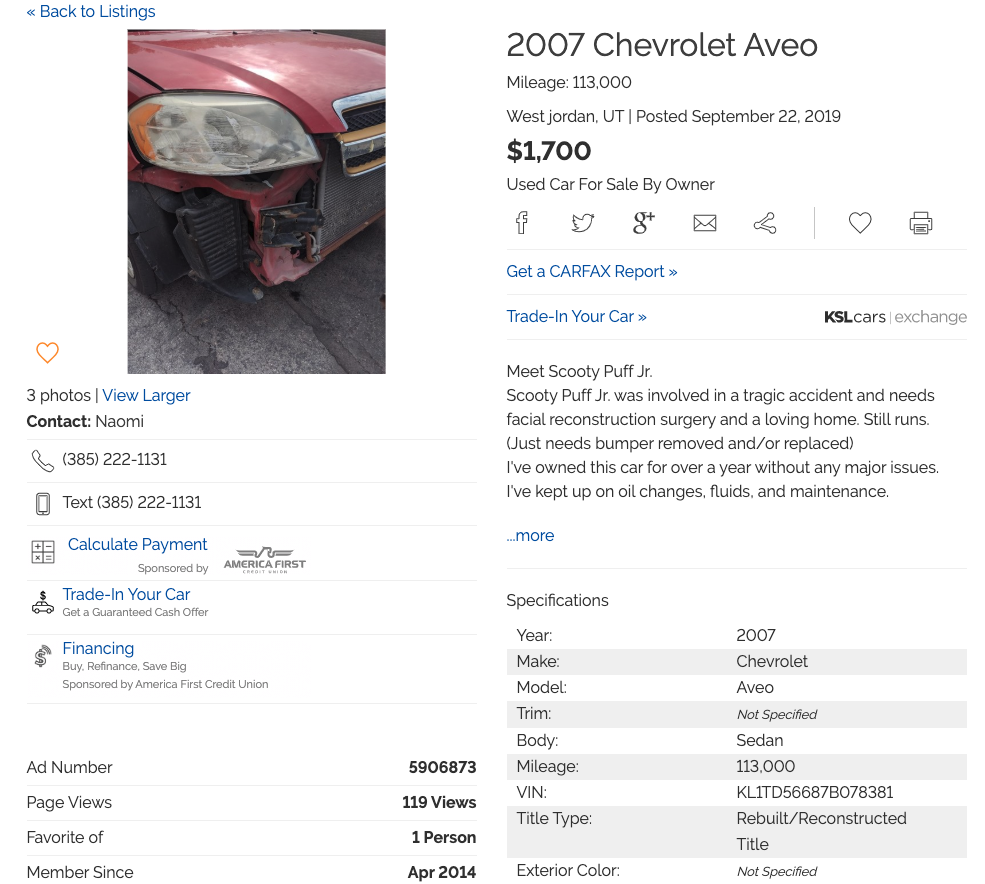The height and width of the screenshot is (884, 985).
Task: Click the mobile text message icon
Action: pyautogui.click(x=43, y=503)
